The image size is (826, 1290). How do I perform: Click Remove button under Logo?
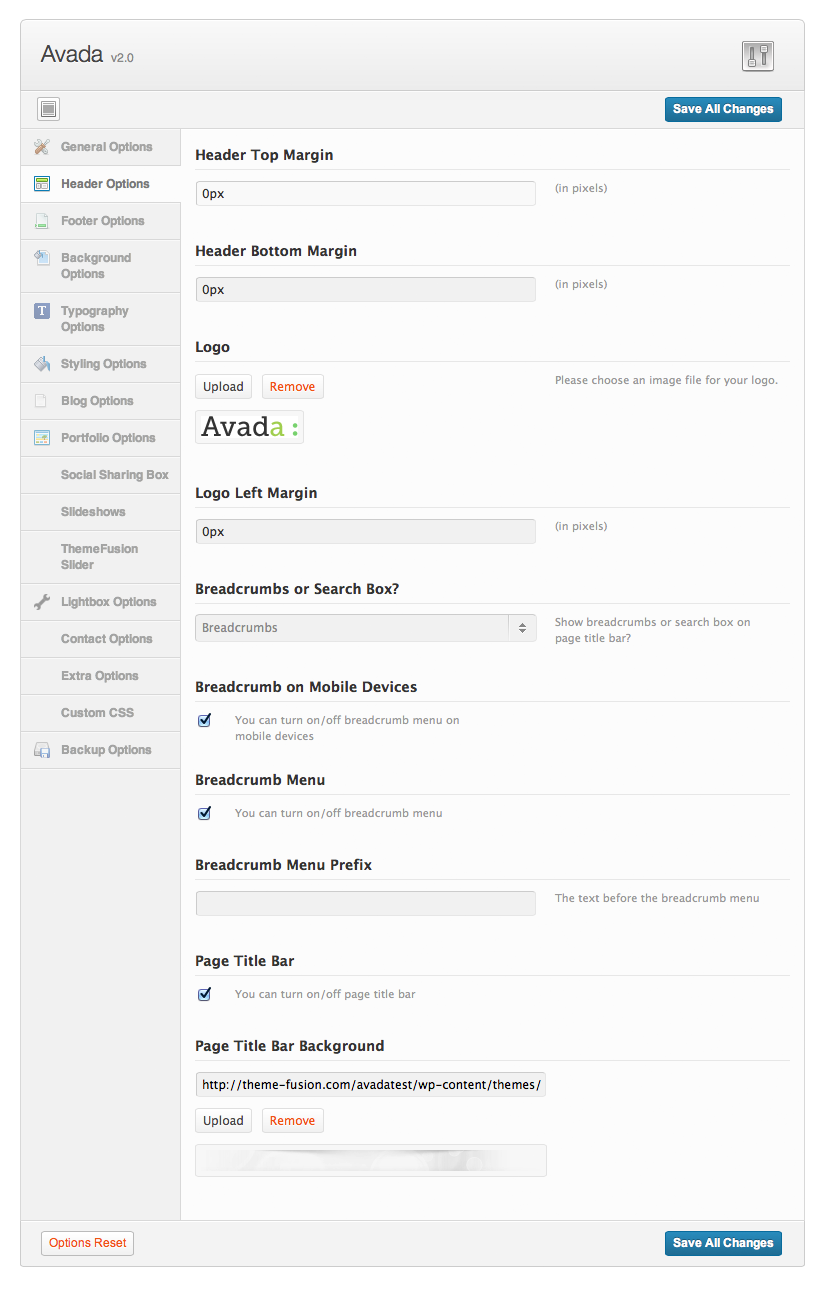[x=292, y=387]
